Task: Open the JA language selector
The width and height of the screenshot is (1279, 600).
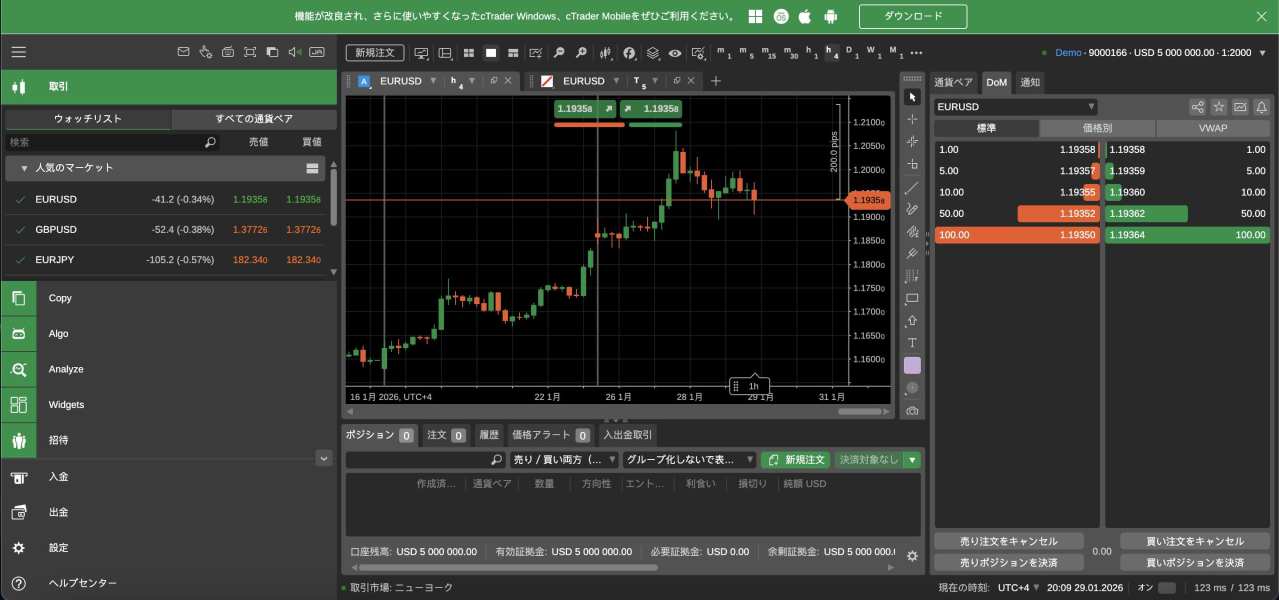Action: tap(317, 52)
